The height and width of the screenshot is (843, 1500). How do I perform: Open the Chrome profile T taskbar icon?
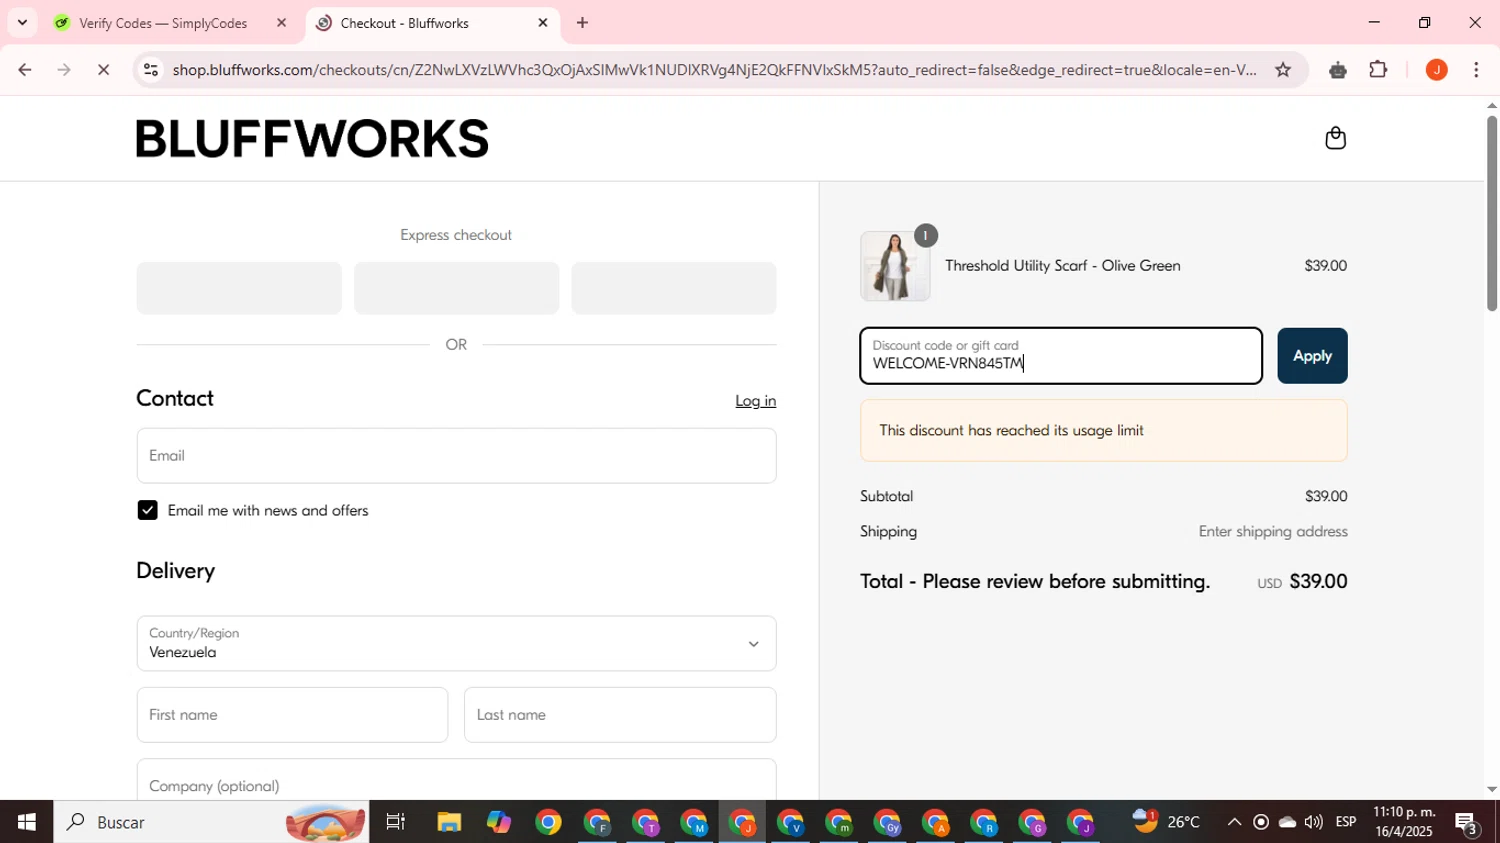click(x=645, y=822)
